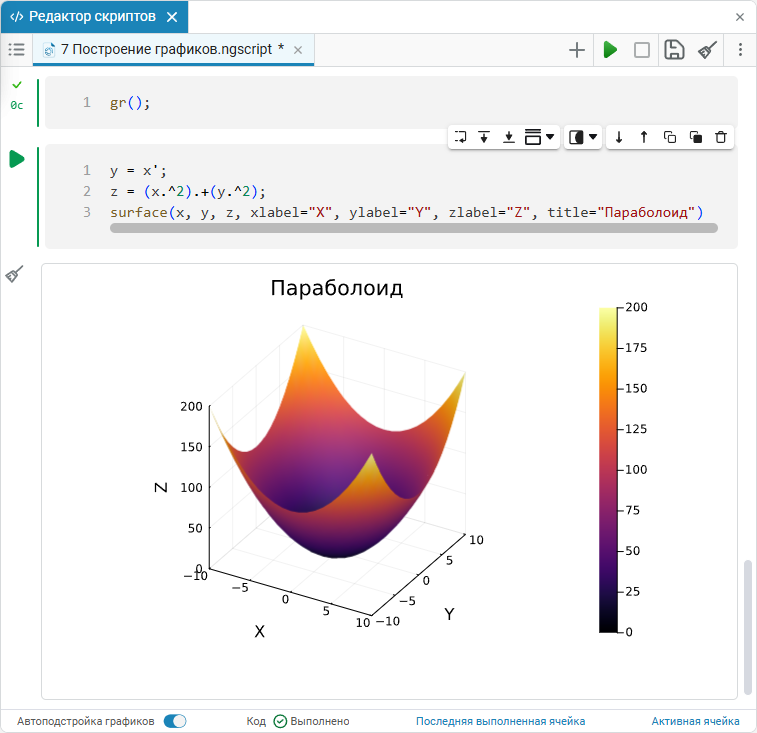Image resolution: width=757 pixels, height=733 pixels.
Task: Click the run-and-advance cell icon in the cell toolbar
Action: point(460,137)
